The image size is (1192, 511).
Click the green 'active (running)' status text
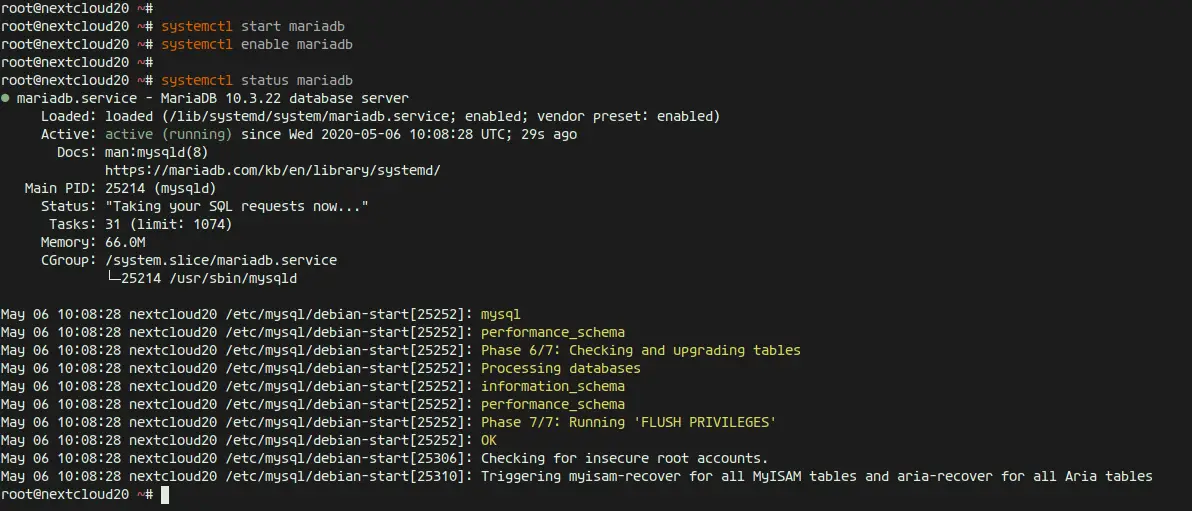pyautogui.click(x=169, y=135)
